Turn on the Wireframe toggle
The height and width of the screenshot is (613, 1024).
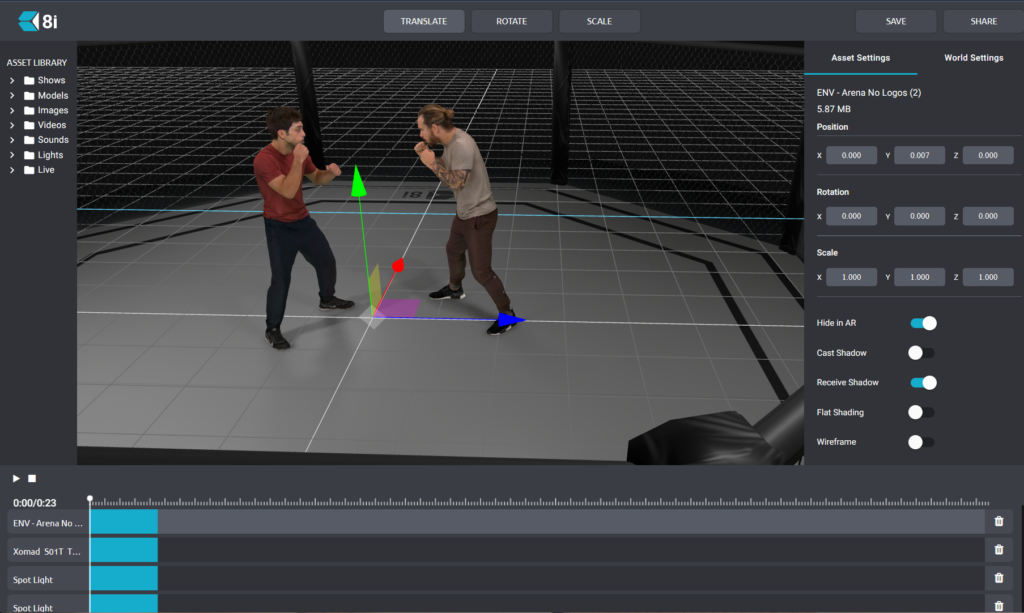tap(921, 442)
